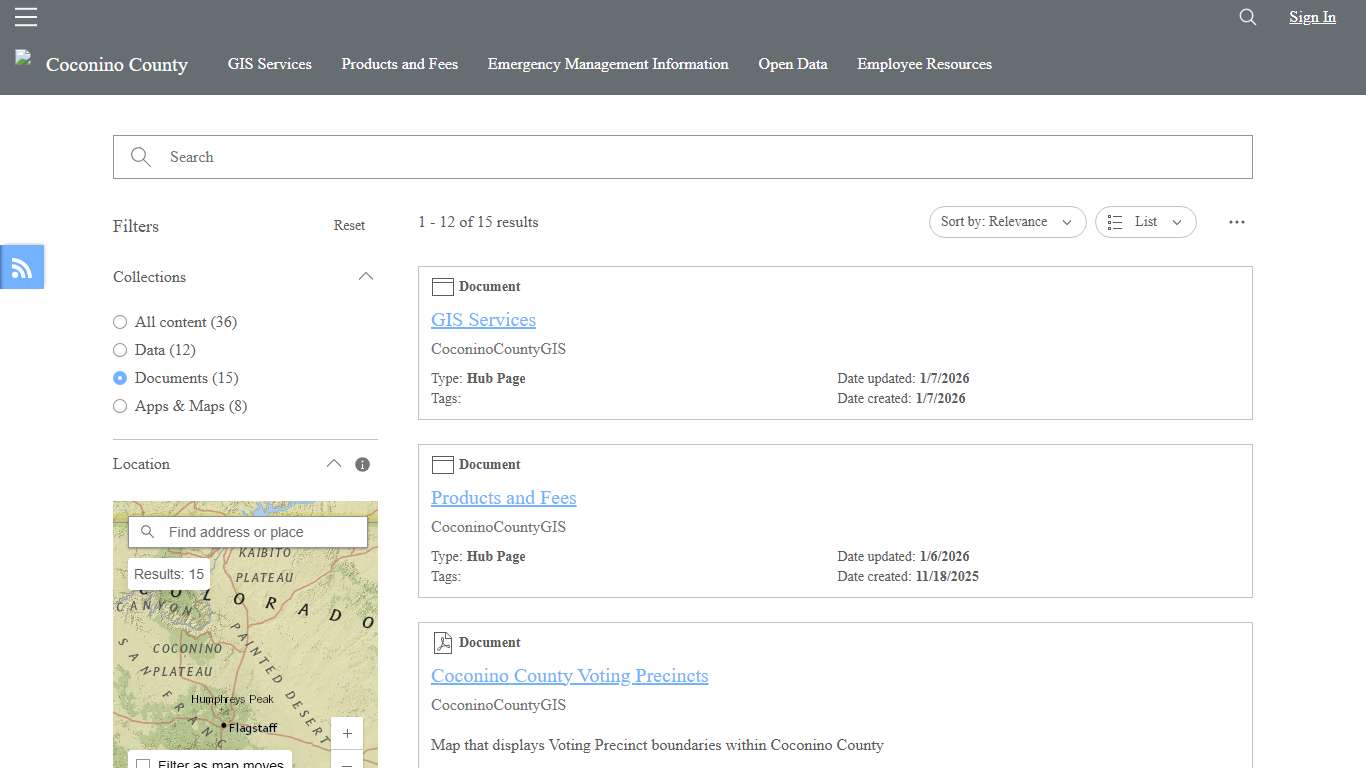Click the magnifier in Find address or place
1366x768 pixels.
pos(147,531)
